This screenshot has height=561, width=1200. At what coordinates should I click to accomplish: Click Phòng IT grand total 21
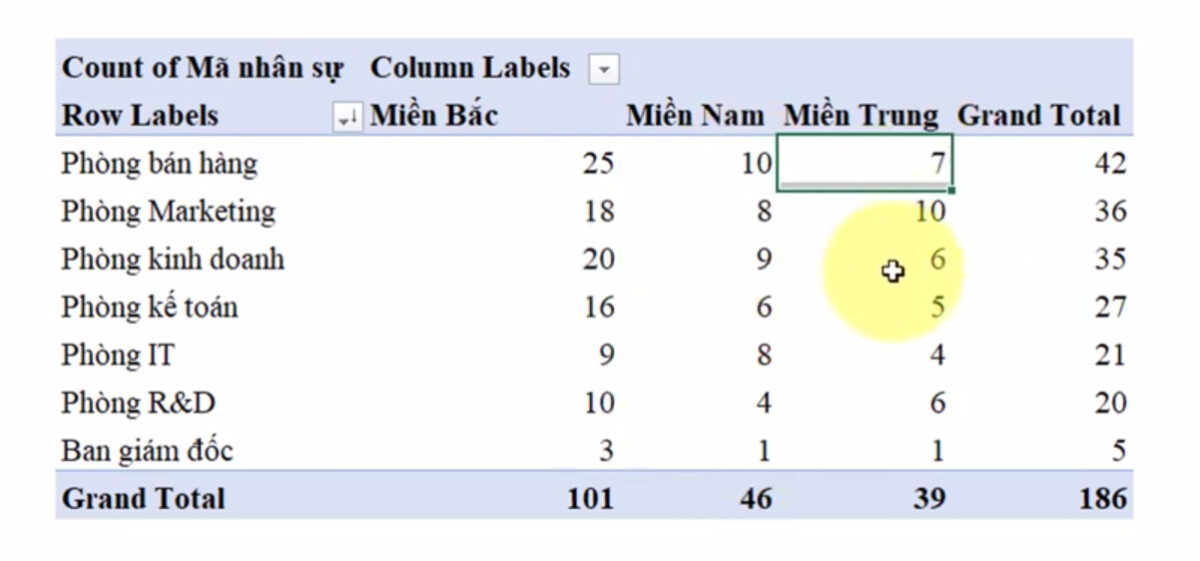1109,355
